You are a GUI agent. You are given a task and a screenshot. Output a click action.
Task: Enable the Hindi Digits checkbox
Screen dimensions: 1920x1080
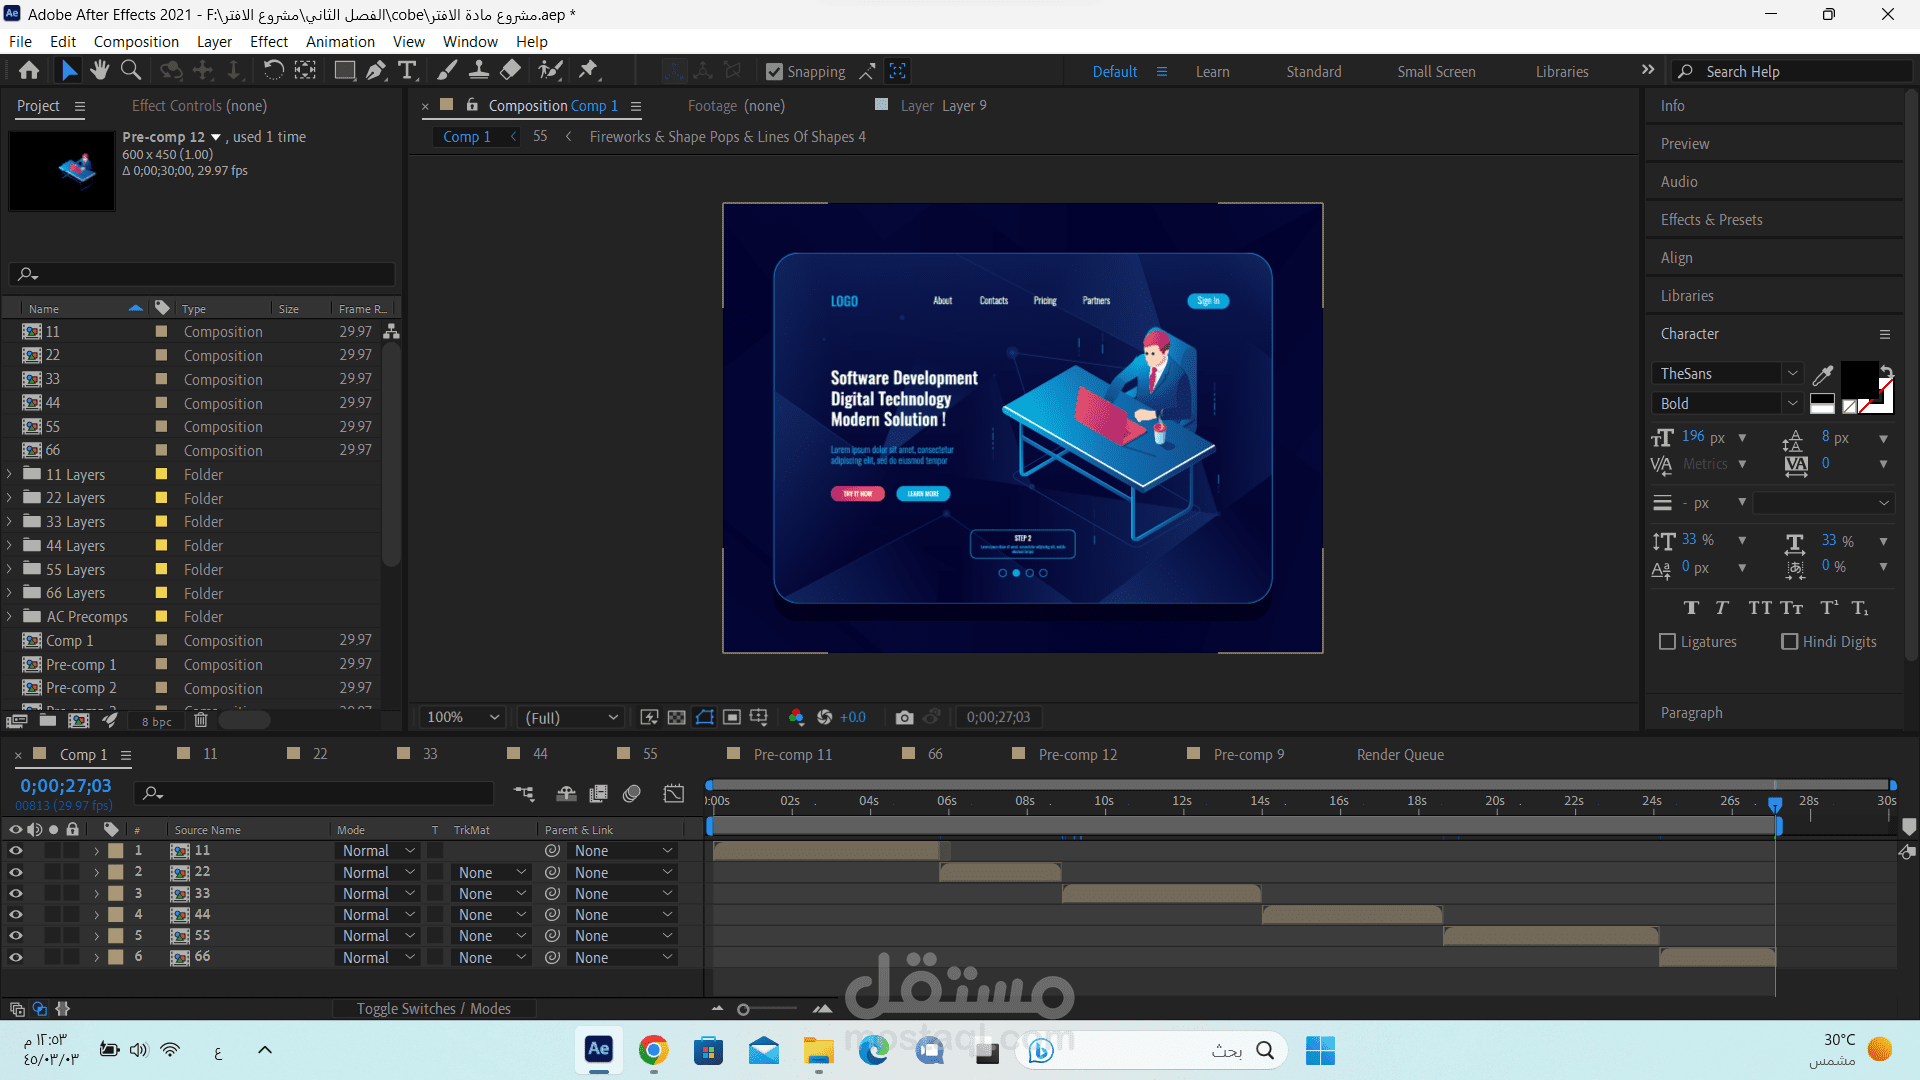tap(1790, 642)
